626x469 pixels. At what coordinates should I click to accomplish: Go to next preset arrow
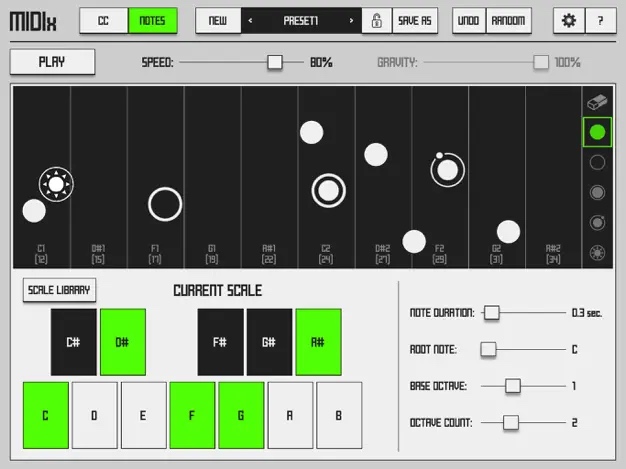(x=351, y=20)
